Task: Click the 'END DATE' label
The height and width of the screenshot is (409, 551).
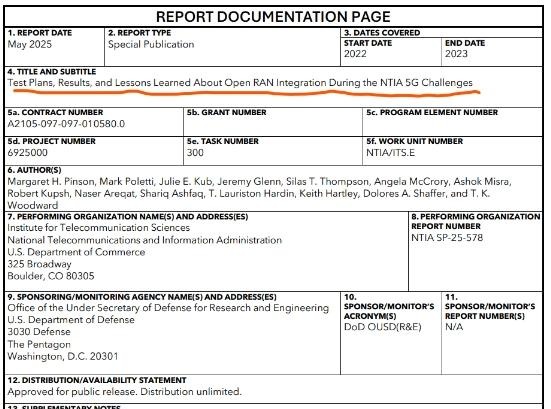Action: pyautogui.click(x=465, y=43)
